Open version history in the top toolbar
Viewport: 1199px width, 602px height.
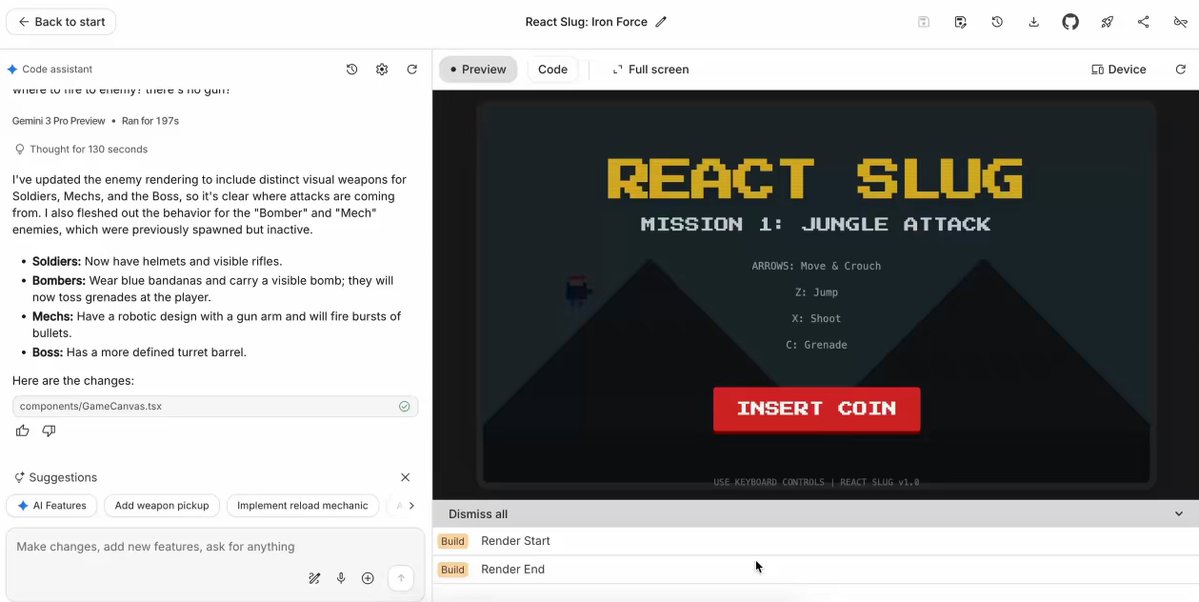pyautogui.click(x=997, y=22)
